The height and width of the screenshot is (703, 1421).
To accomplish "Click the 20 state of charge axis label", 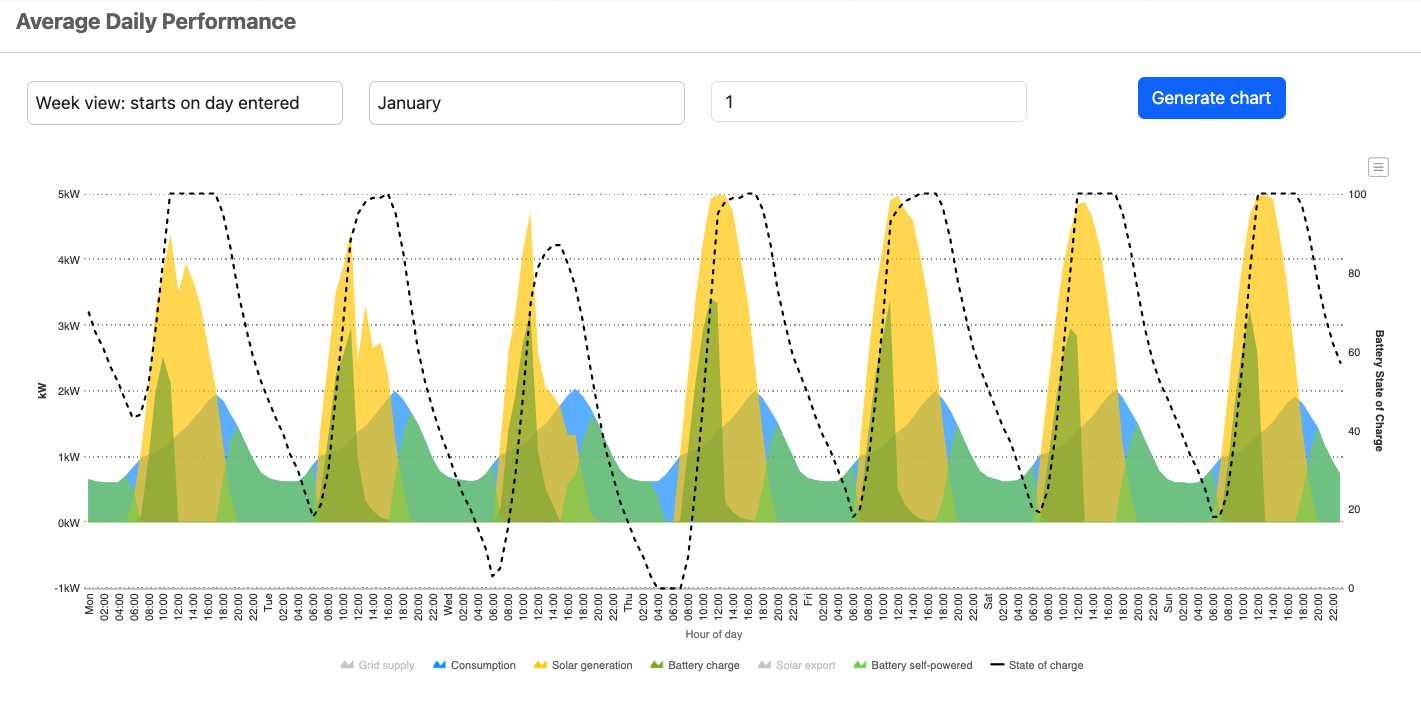I will tap(1354, 509).
